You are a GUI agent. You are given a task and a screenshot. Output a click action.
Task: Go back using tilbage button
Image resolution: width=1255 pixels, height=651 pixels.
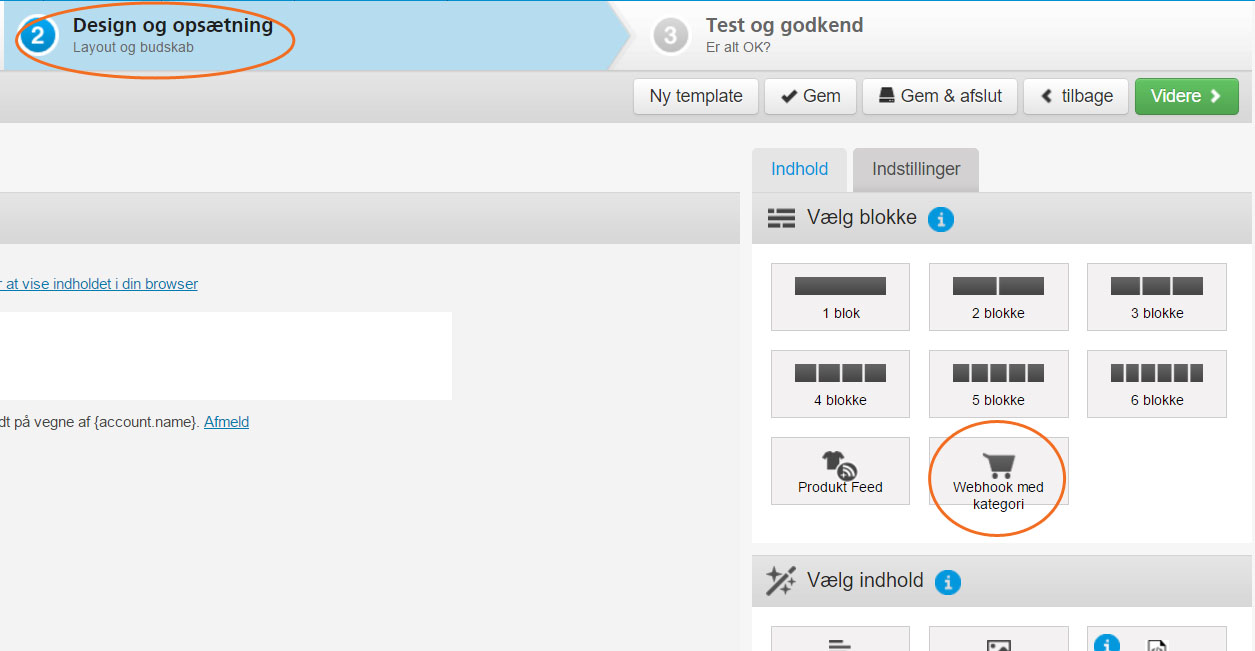coord(1076,96)
